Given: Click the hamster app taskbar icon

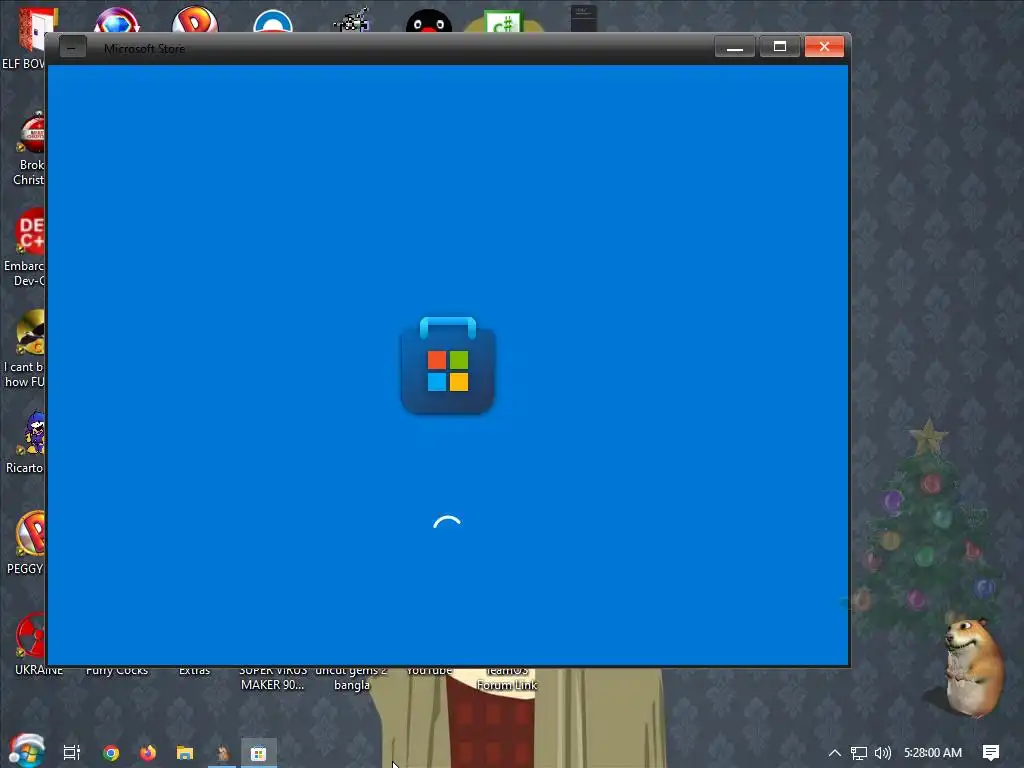Looking at the screenshot, I should pos(222,753).
